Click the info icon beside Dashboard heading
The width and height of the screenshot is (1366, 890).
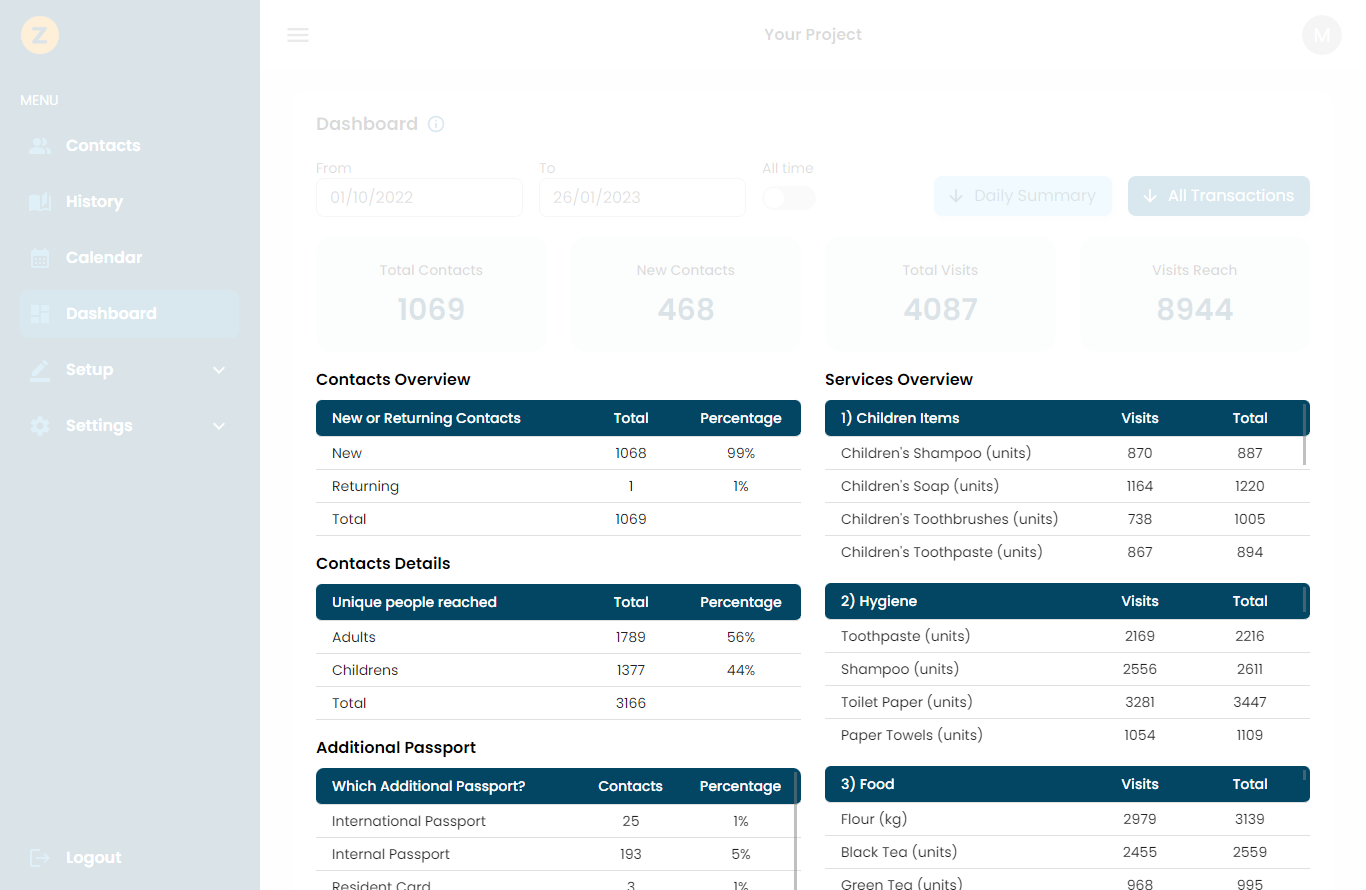[435, 124]
